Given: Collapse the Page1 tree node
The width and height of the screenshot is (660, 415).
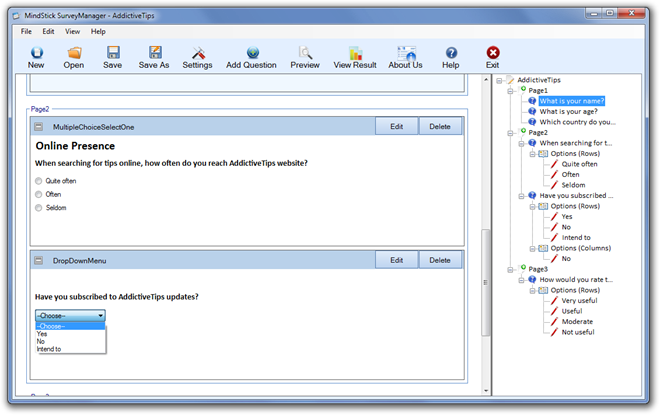Looking at the screenshot, I should [x=510, y=91].
